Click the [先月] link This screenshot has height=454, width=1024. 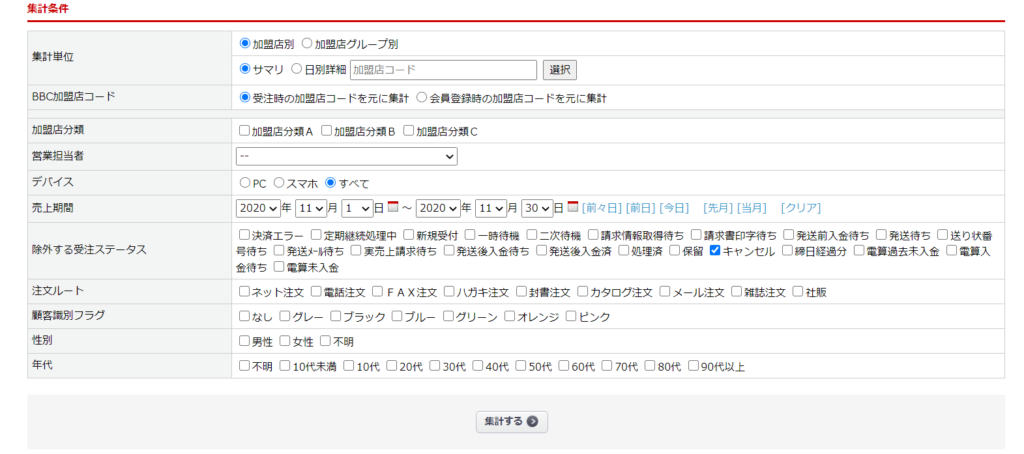[718, 208]
